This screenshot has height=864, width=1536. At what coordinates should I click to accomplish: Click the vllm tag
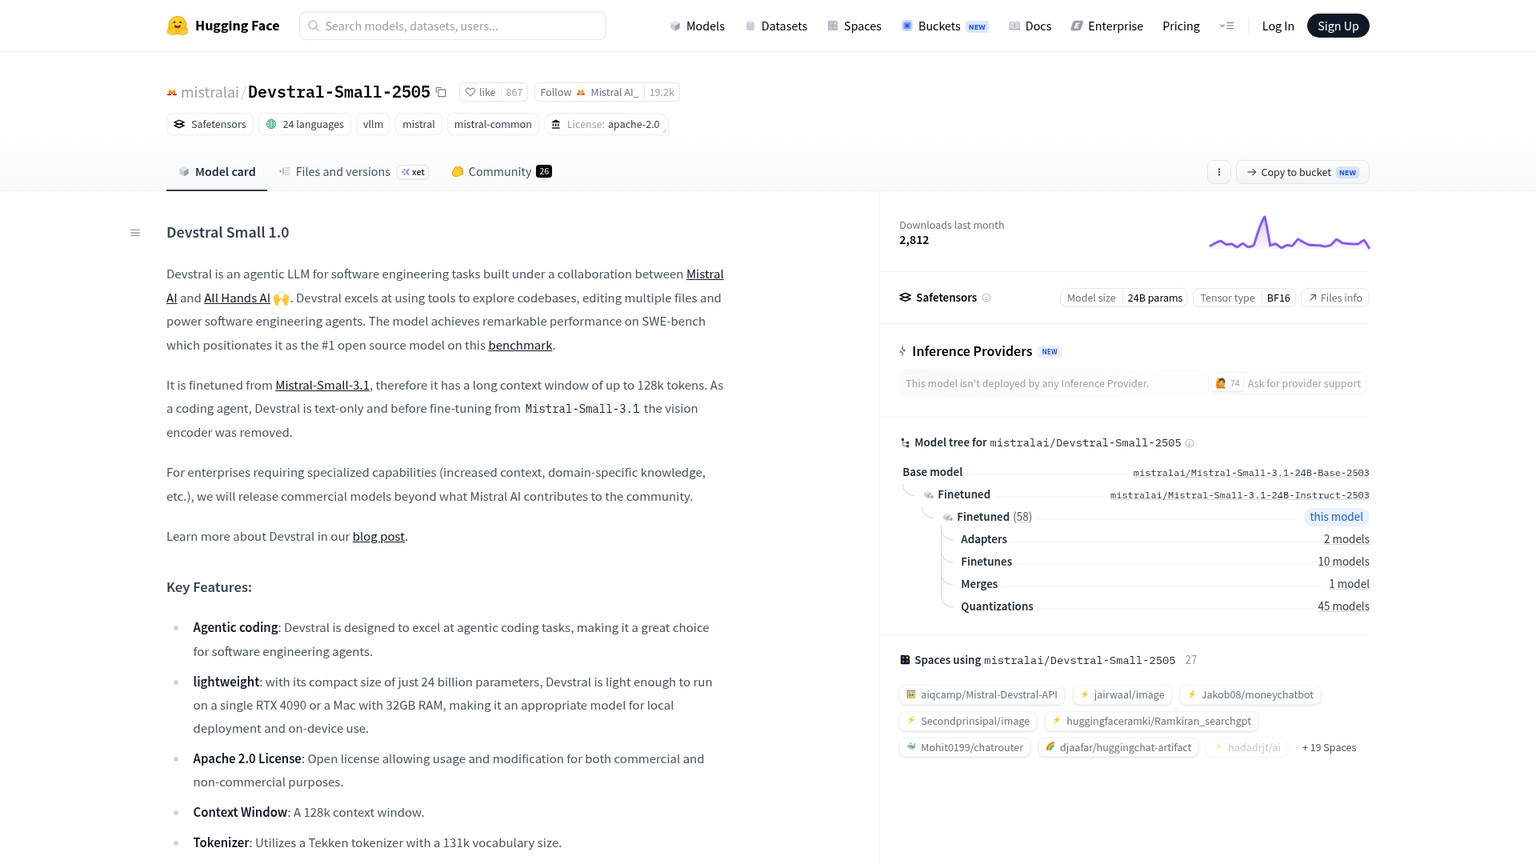point(373,124)
